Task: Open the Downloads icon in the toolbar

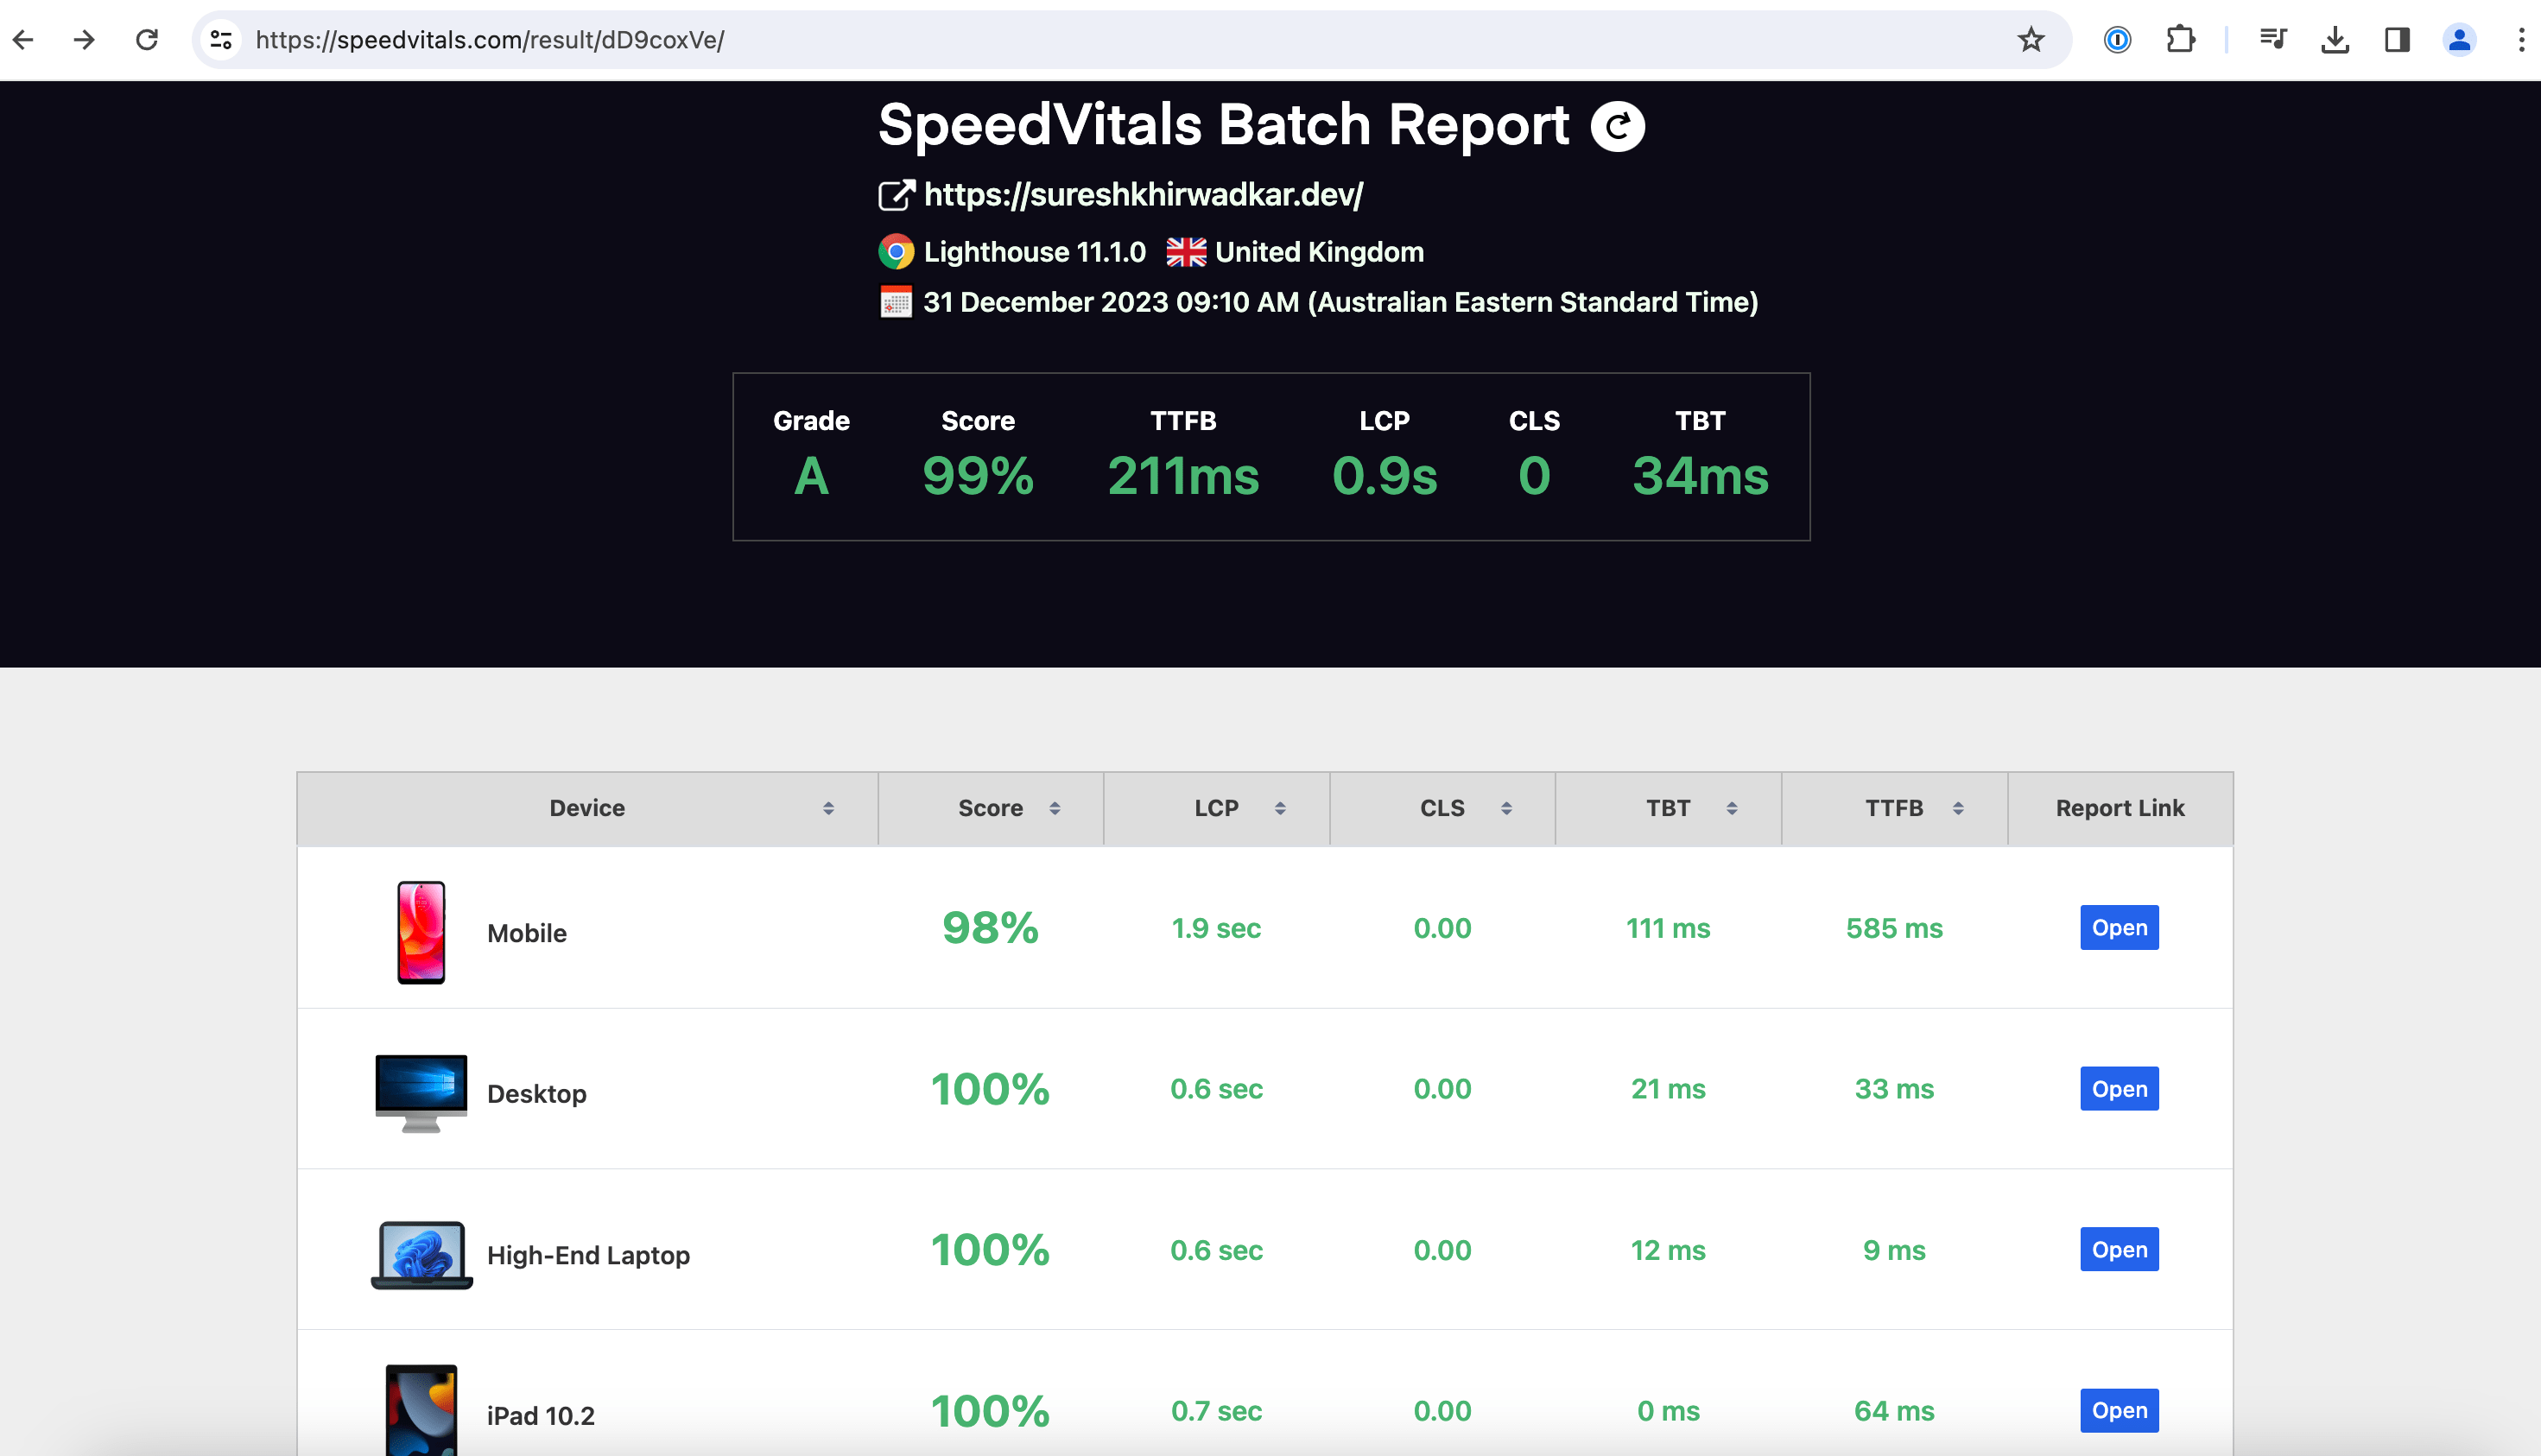Action: point(2335,40)
